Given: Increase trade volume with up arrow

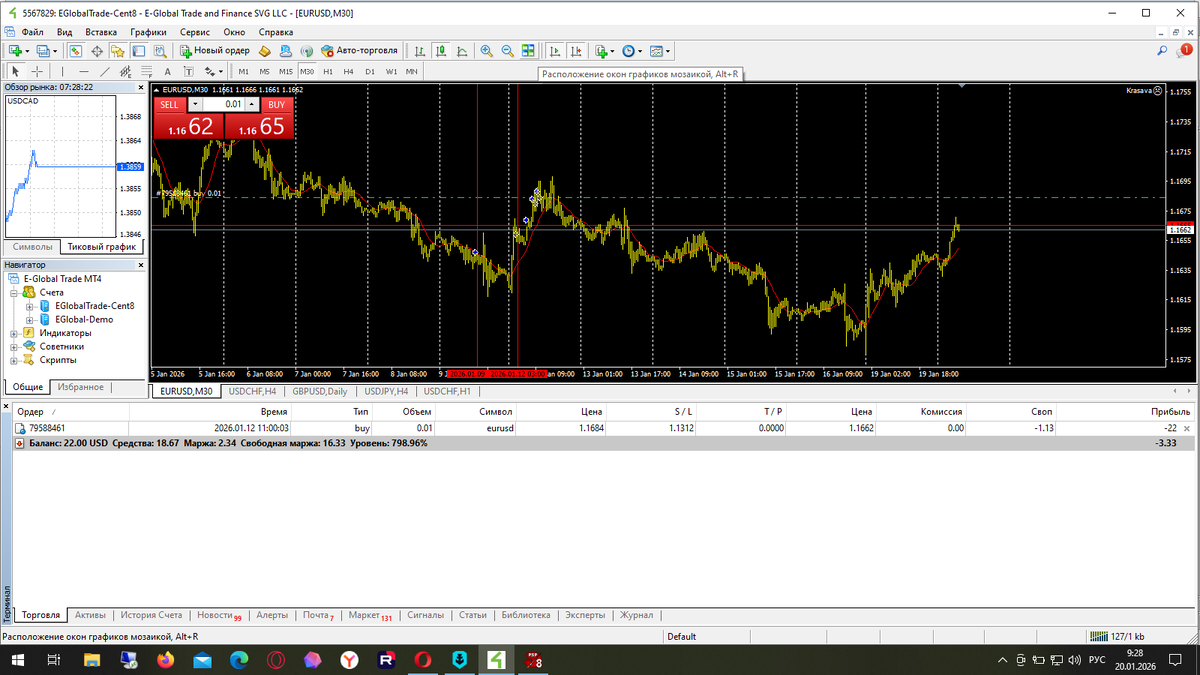Looking at the screenshot, I should coord(253,104).
